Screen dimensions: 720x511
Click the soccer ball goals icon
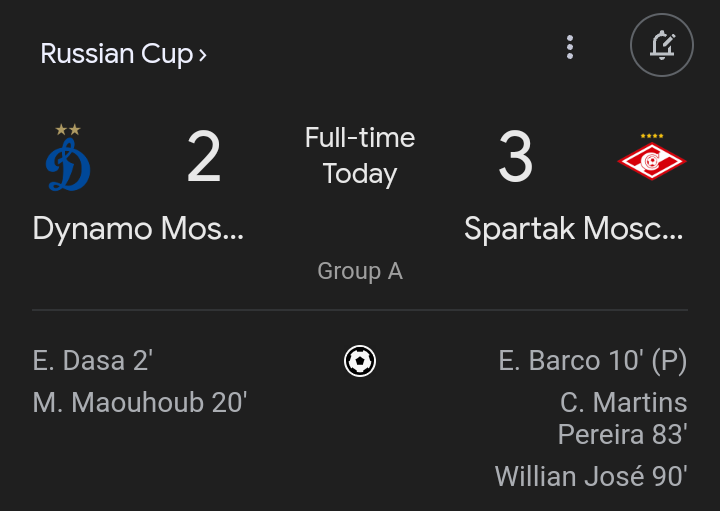360,360
